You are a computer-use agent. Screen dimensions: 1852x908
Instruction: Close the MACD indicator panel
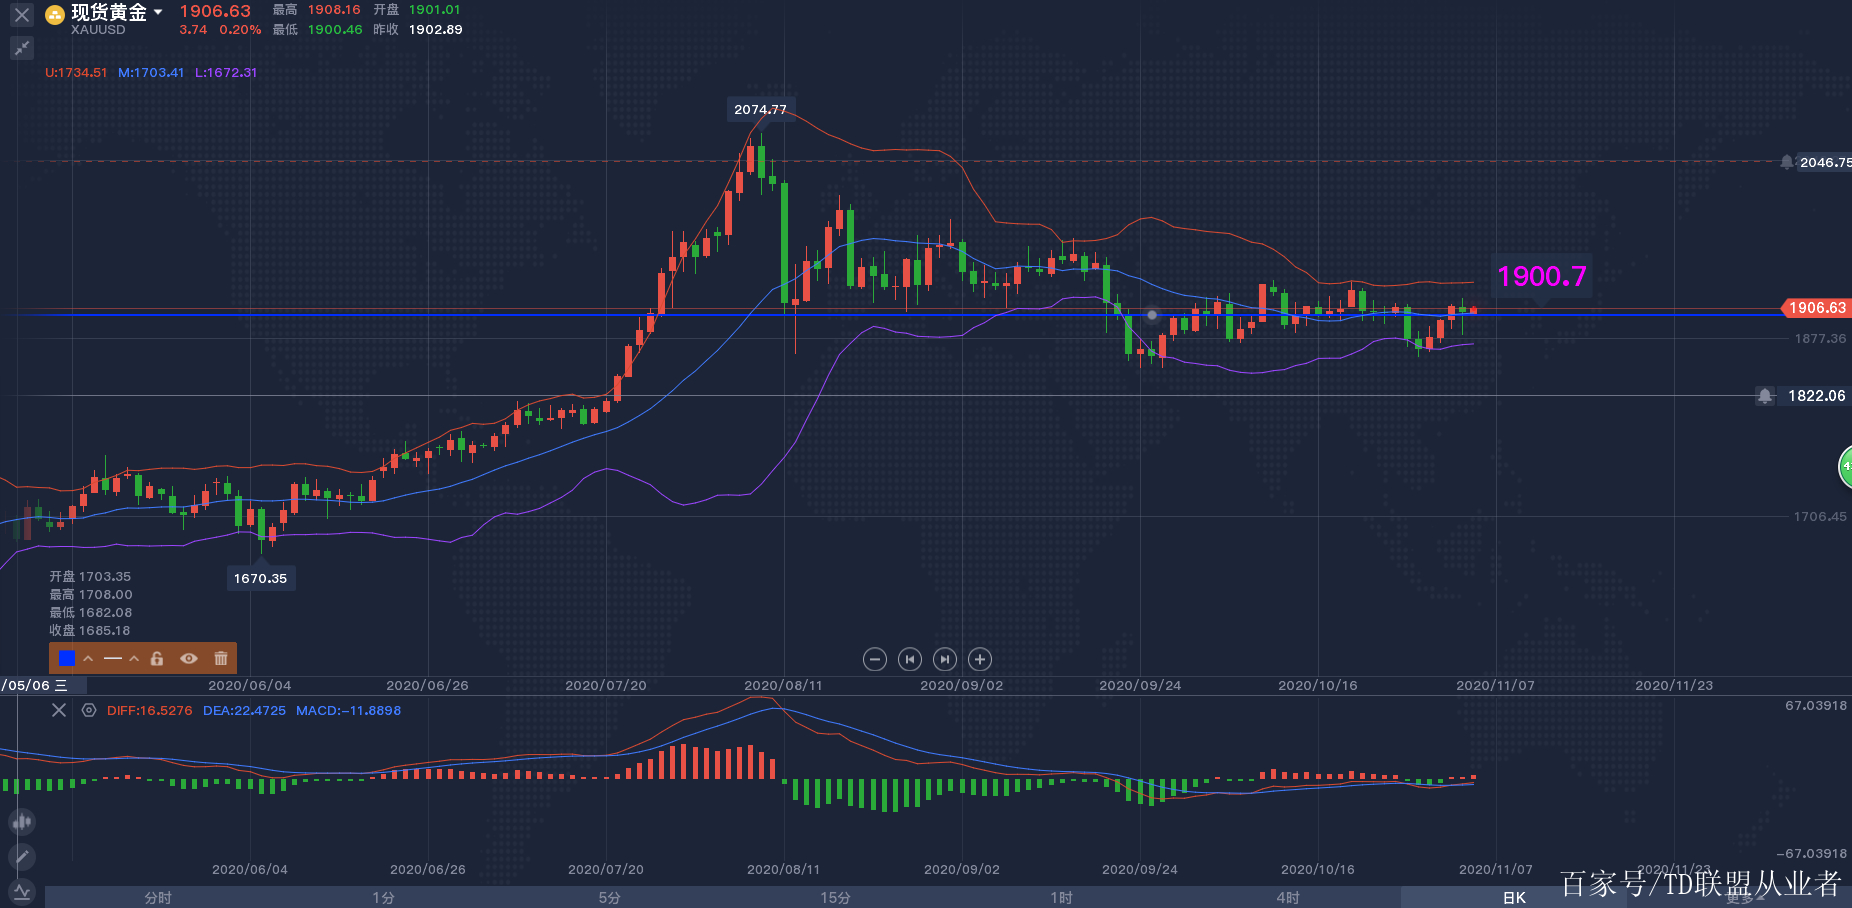pos(59,710)
